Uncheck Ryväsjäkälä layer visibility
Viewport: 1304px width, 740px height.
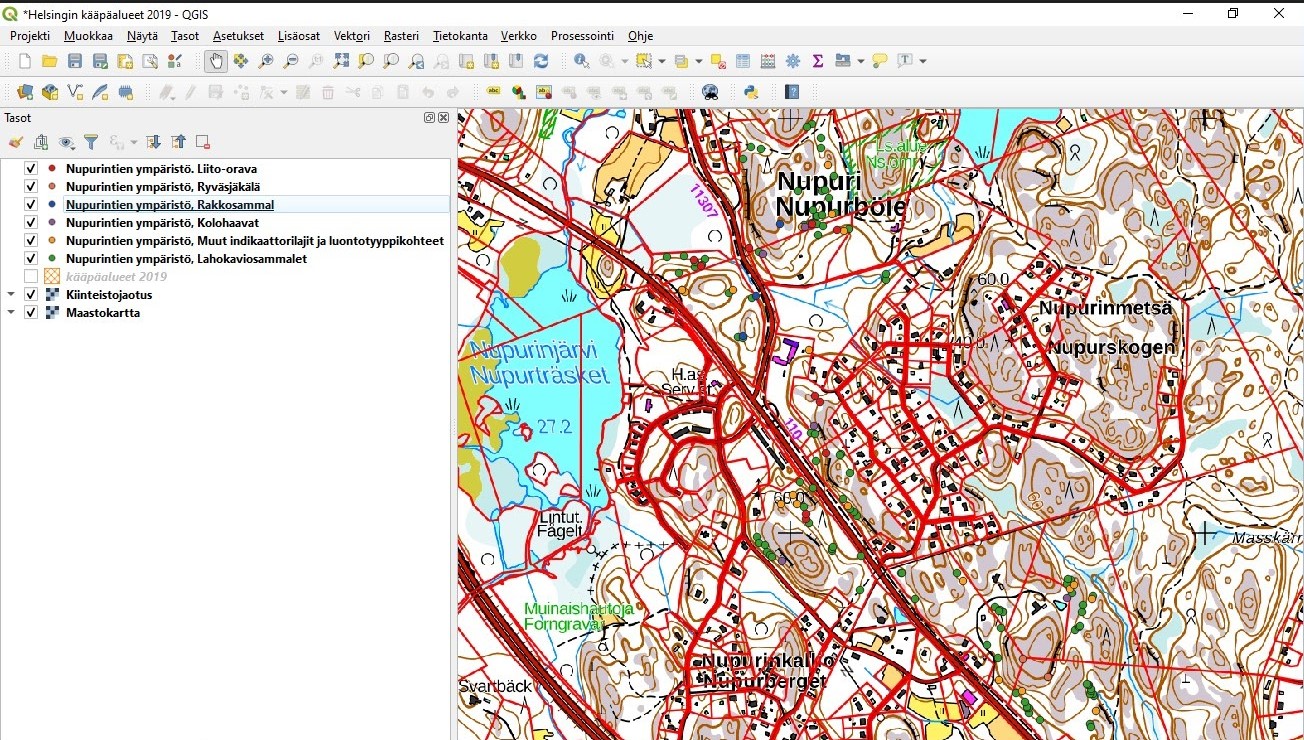point(31,187)
